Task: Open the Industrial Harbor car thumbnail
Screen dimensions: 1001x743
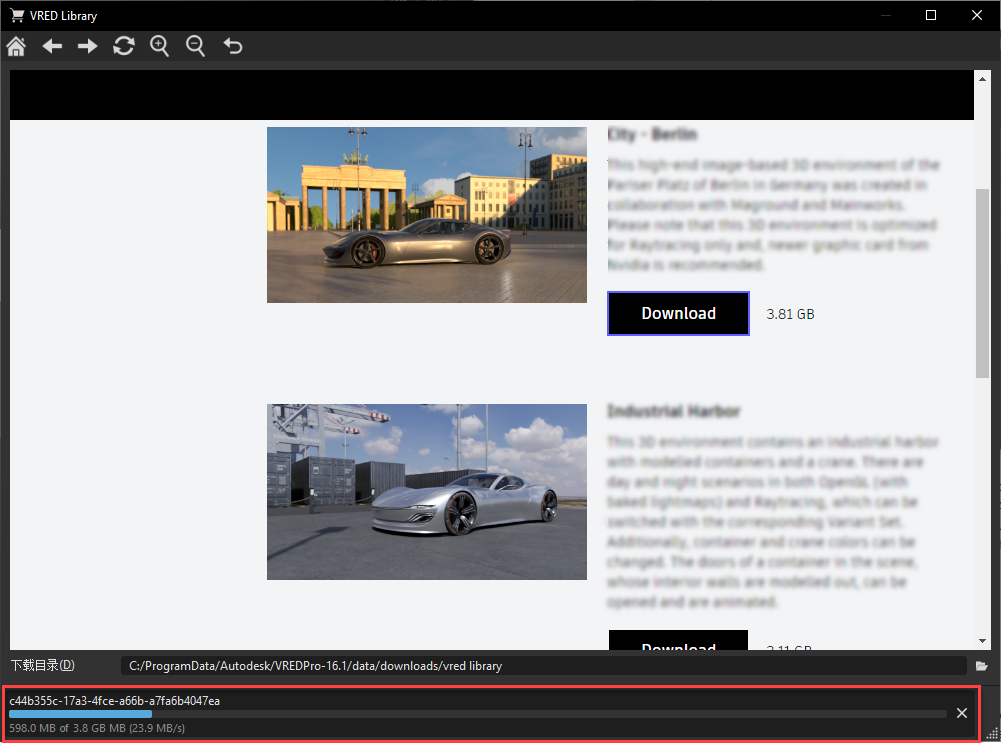Action: [426, 492]
